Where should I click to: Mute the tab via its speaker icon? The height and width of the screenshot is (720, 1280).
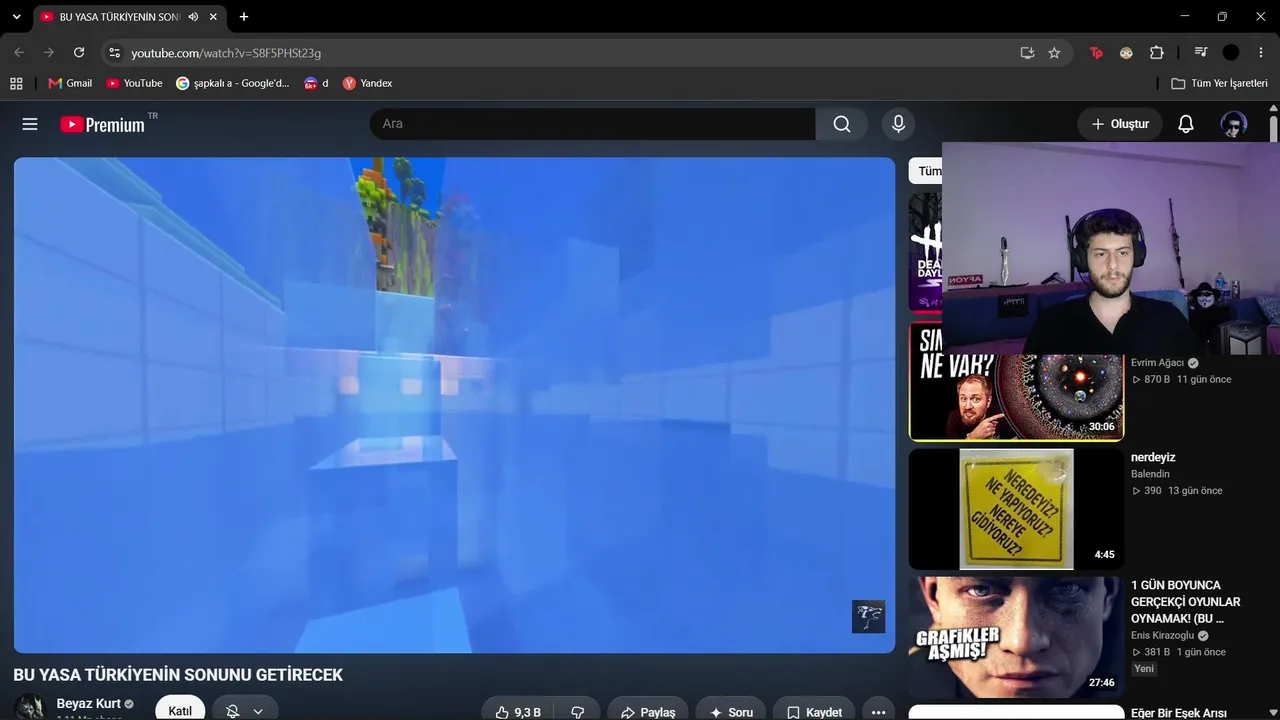click(193, 17)
